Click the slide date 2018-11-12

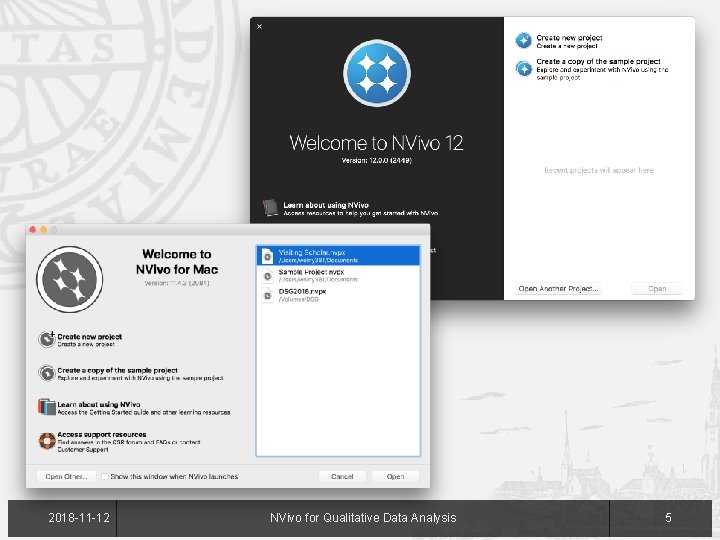(x=79, y=518)
